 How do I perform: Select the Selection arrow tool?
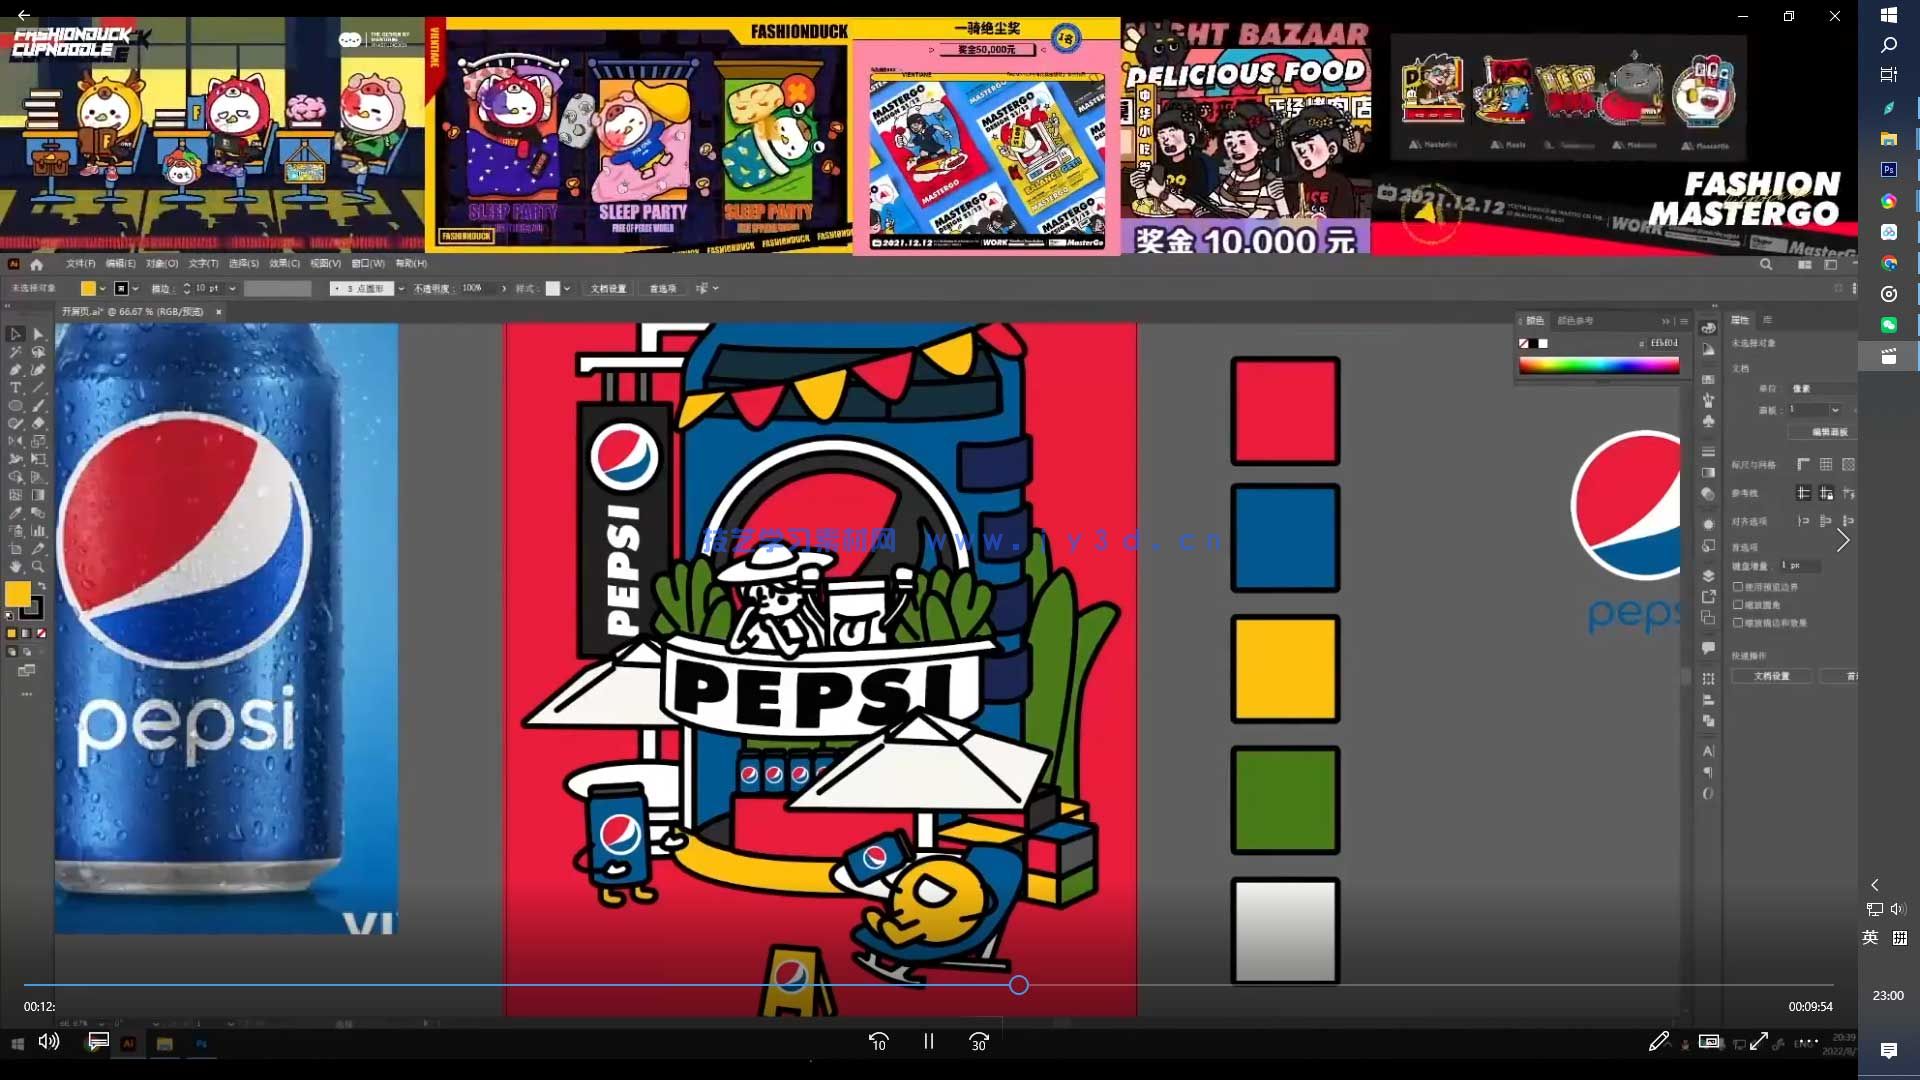click(x=15, y=334)
